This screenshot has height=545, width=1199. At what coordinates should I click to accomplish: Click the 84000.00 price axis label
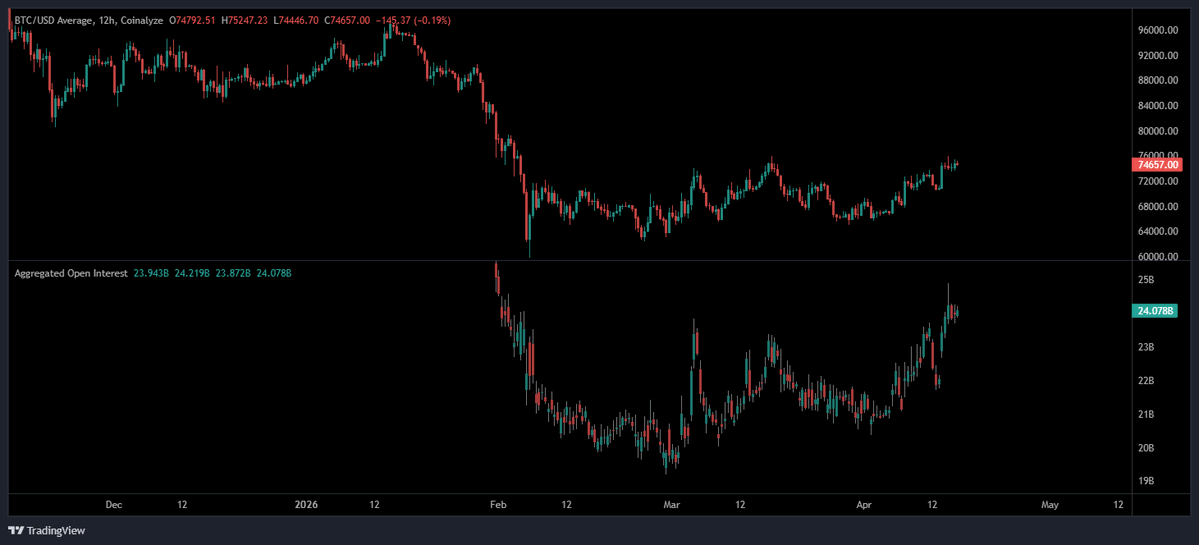pyautogui.click(x=1156, y=106)
